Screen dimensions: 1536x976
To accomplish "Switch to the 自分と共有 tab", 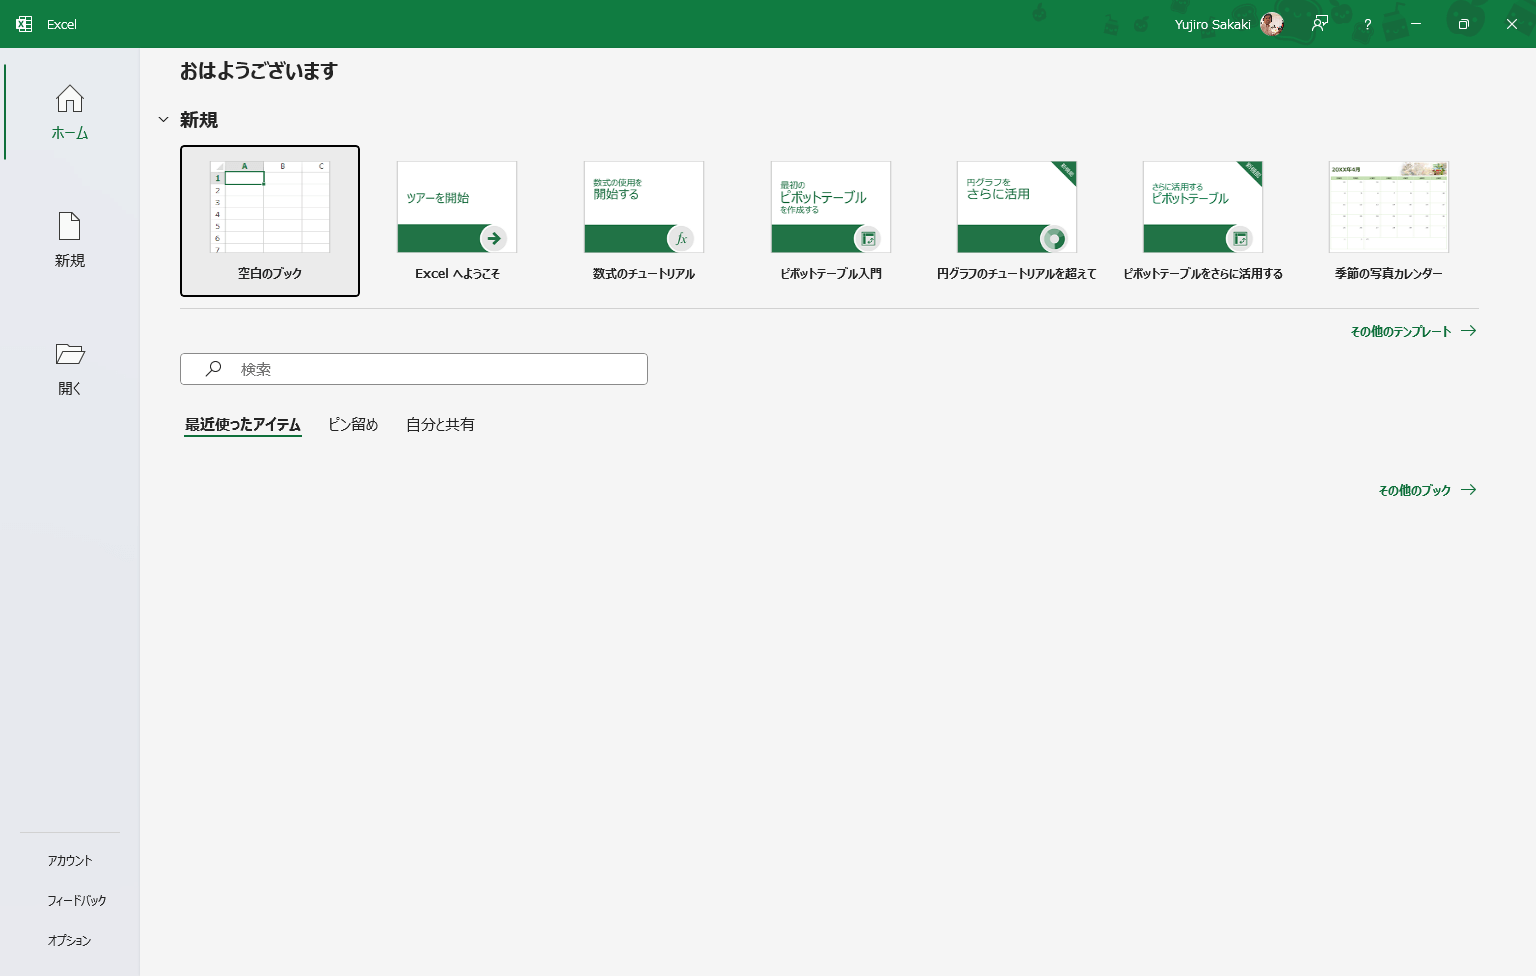I will (x=440, y=425).
